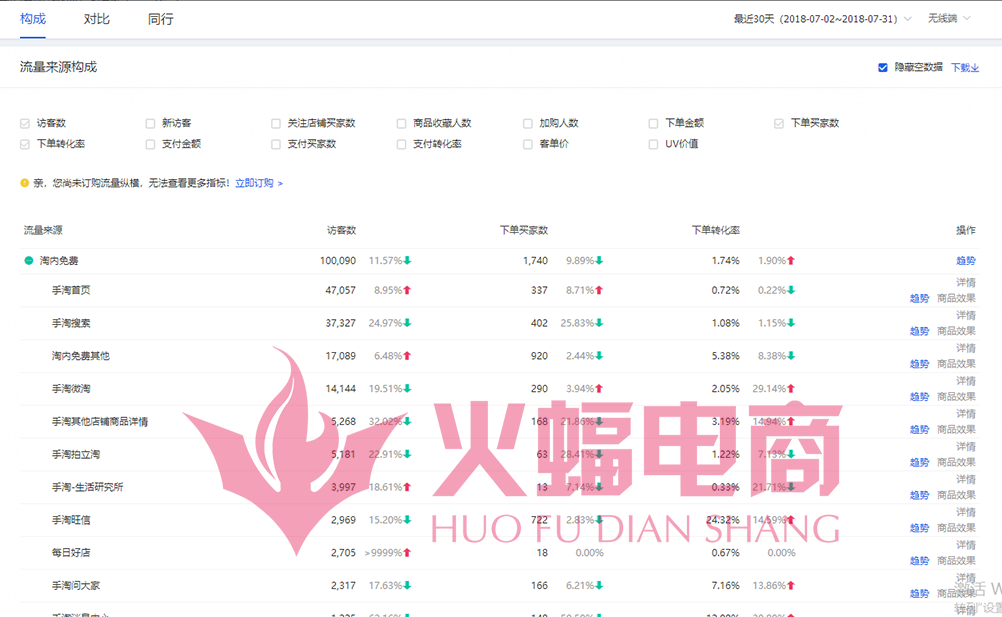1002x617 pixels.
Task: Toggle the 访客数 metric checkbox
Action: (25, 123)
